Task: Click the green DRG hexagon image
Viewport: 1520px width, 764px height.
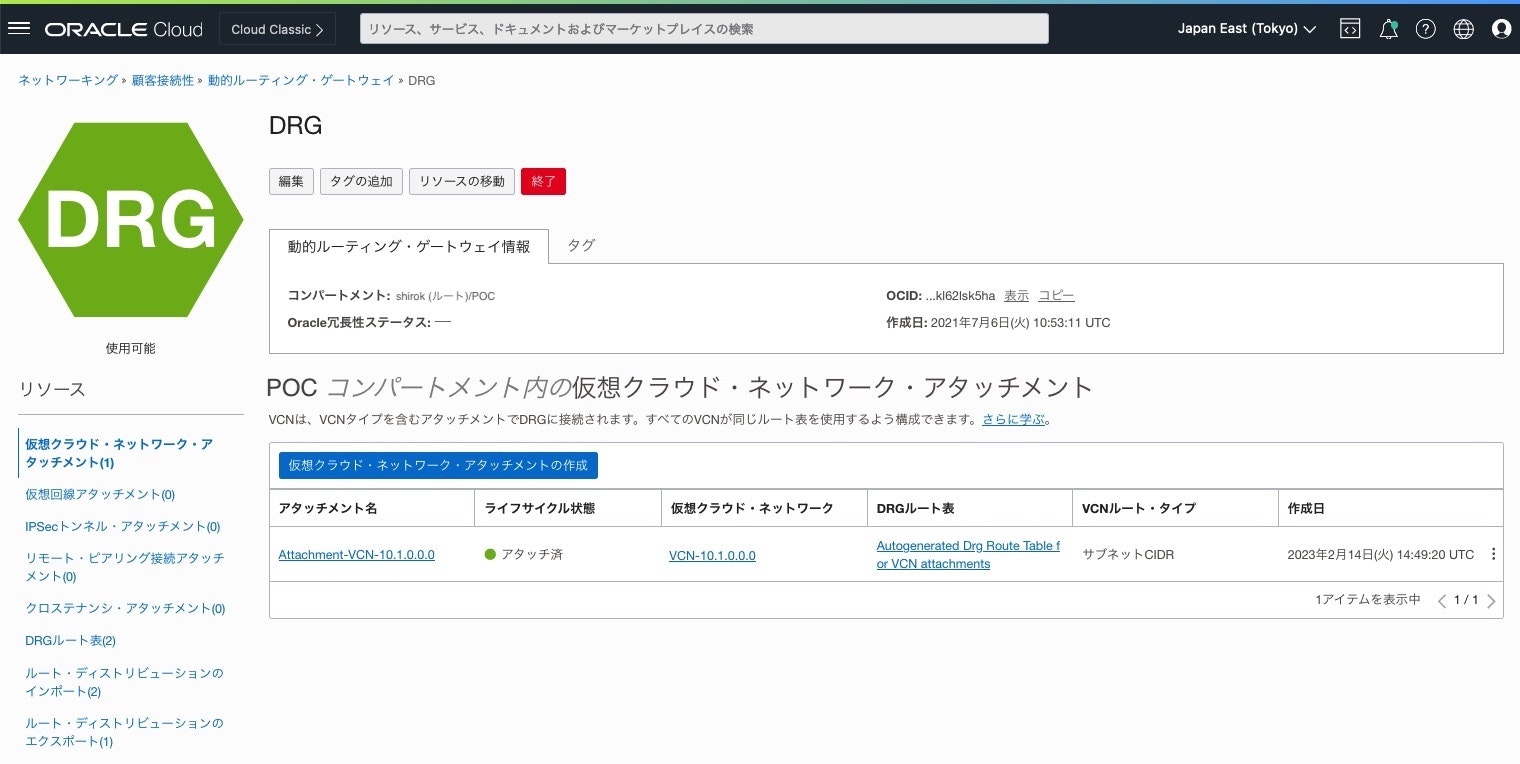Action: tap(131, 219)
